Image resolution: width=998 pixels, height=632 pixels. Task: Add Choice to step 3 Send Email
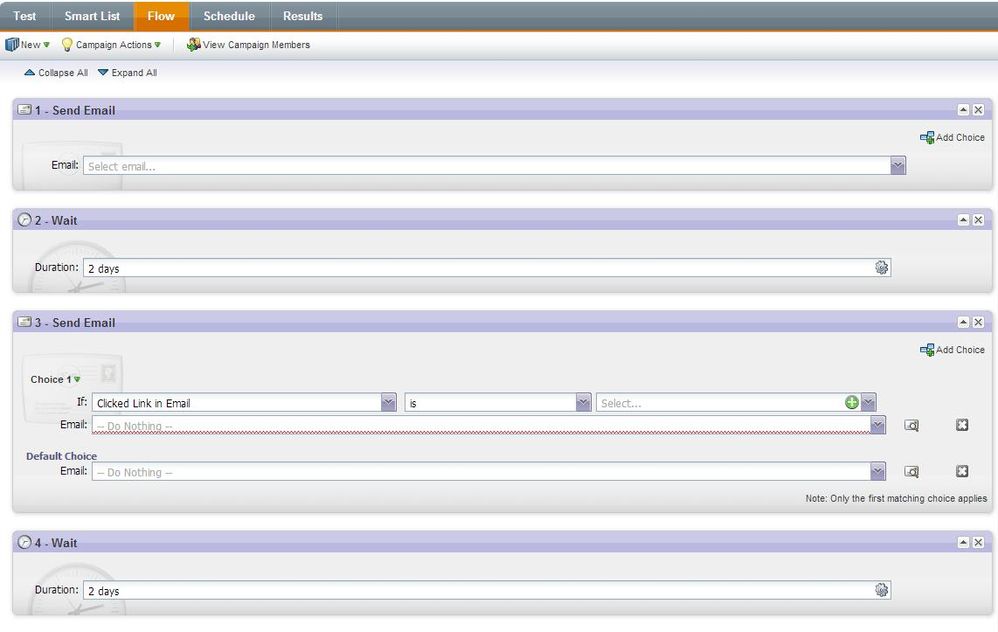point(952,350)
